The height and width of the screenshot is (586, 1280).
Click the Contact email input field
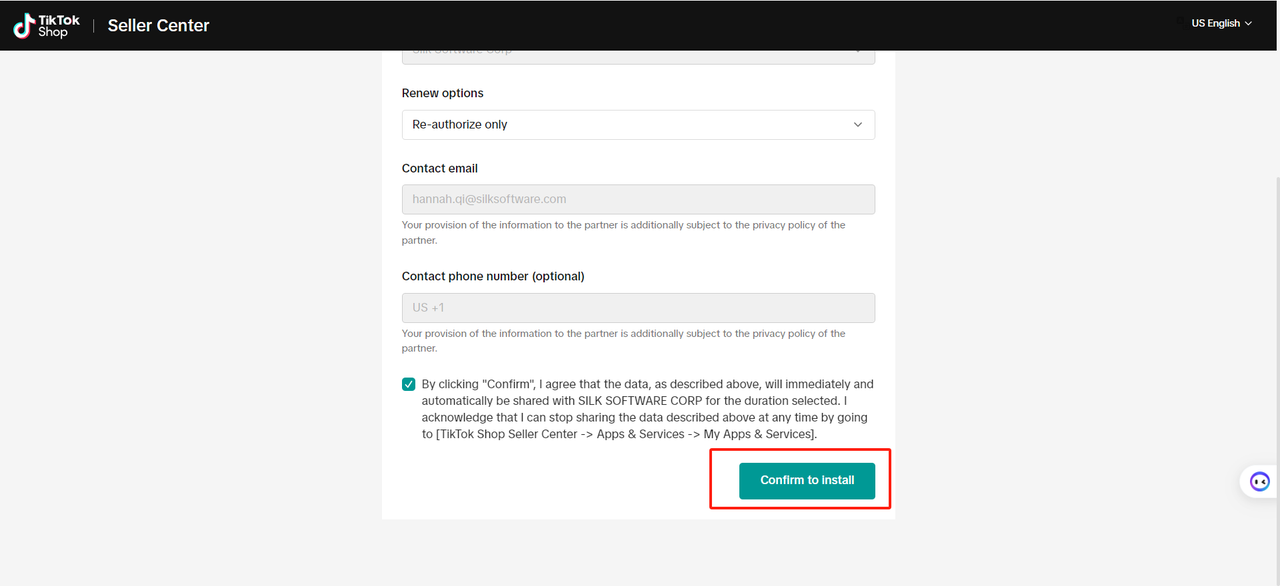tap(638, 199)
